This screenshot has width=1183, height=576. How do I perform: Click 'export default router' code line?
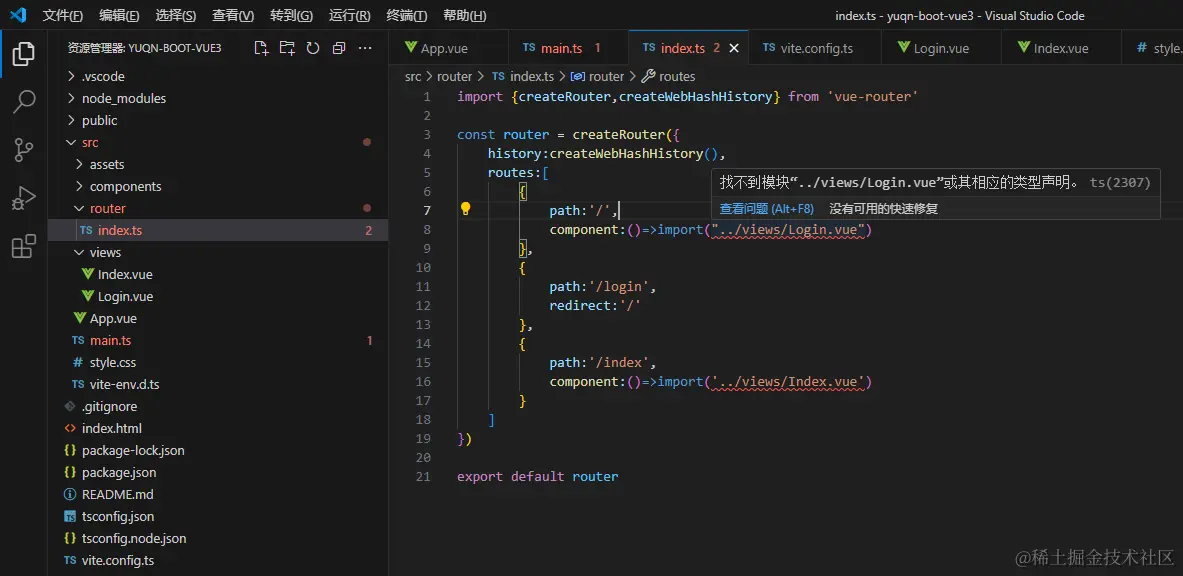coord(537,477)
